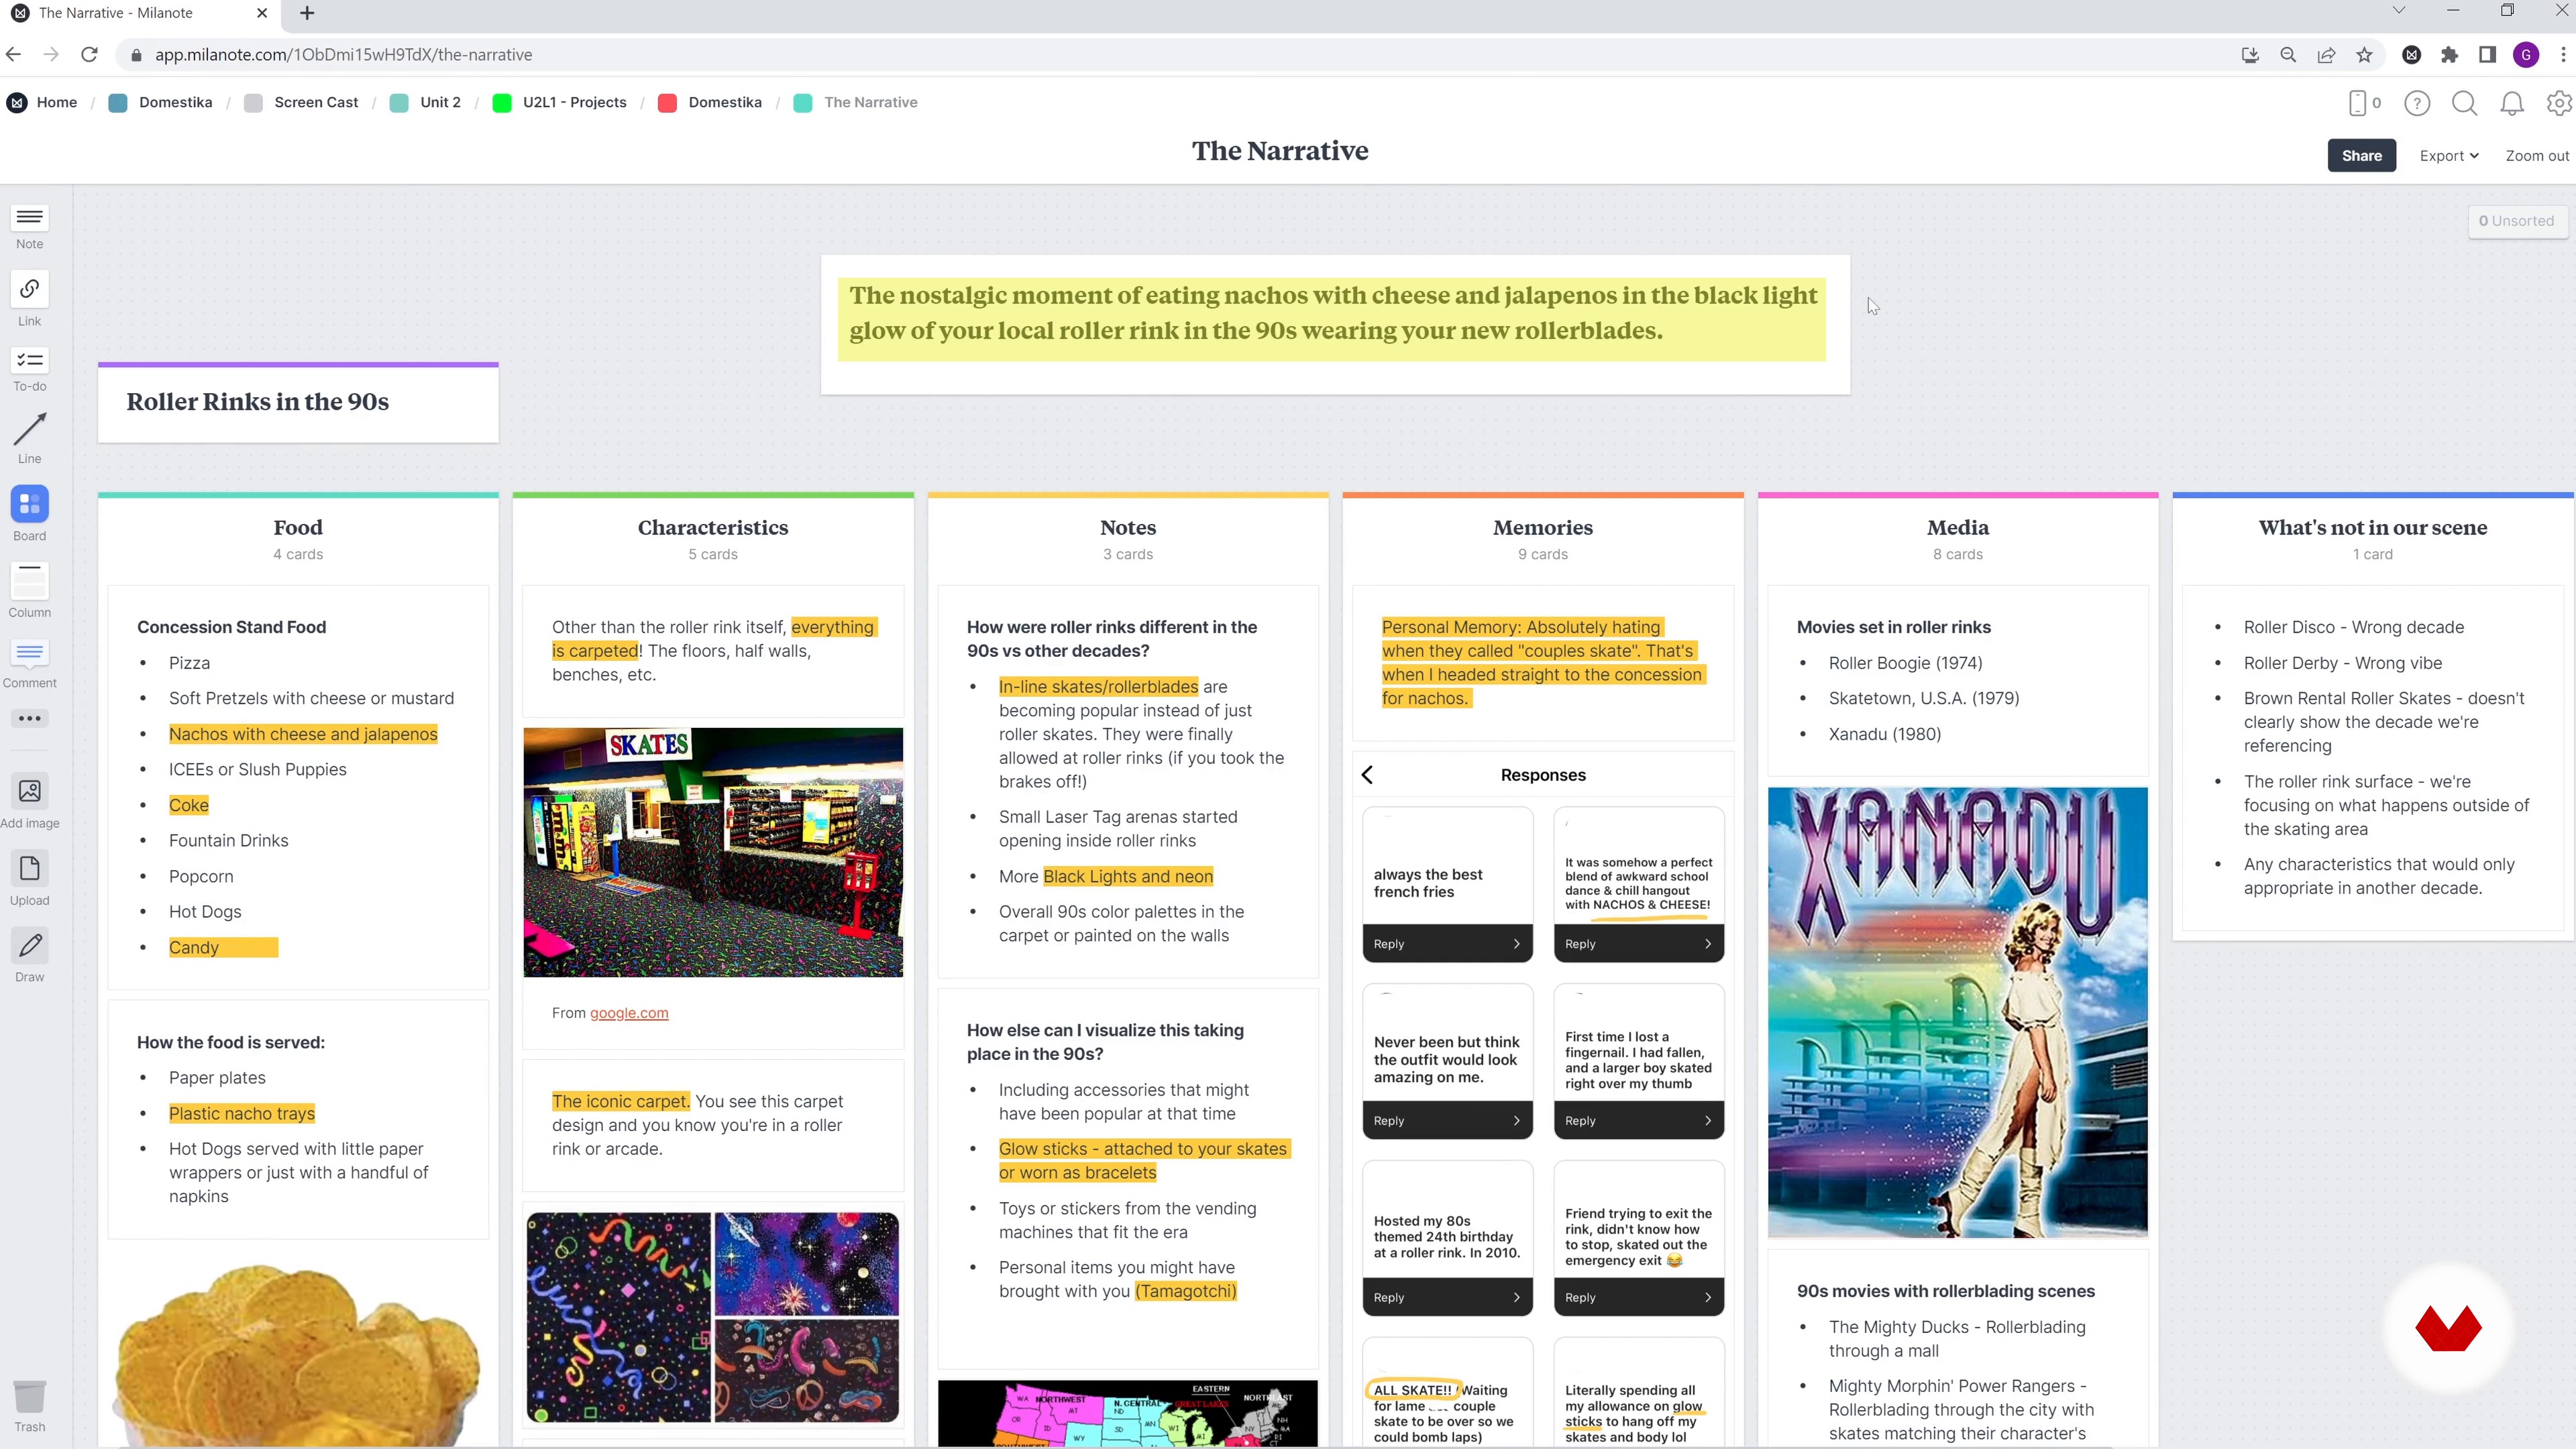Select the Line tool in sidebar

tap(29, 438)
